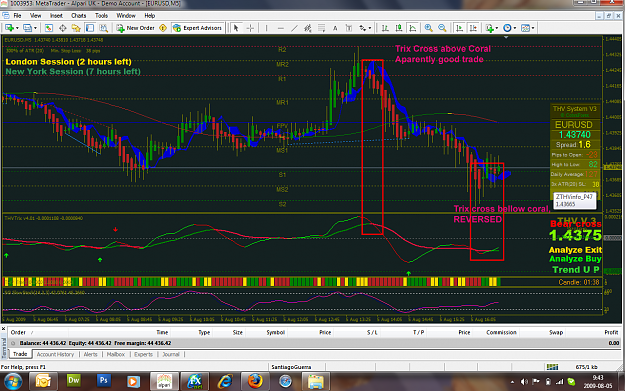Screen dimensions: 625x391
Task: Toggle the Terminal panel toolbar button
Action: [x=90, y=28]
